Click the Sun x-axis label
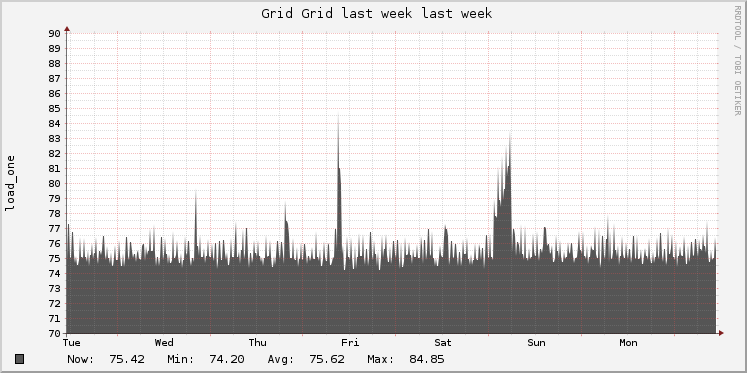The height and width of the screenshot is (373, 747). click(x=536, y=343)
